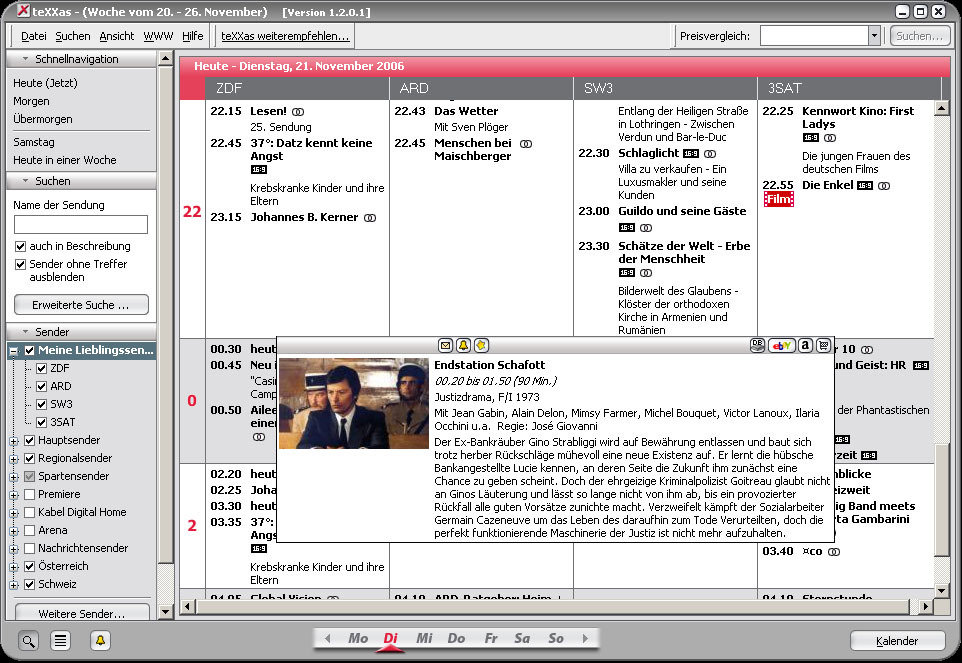Click the horizontal scrollbar right arrow
The height and width of the screenshot is (663, 962).
click(926, 607)
